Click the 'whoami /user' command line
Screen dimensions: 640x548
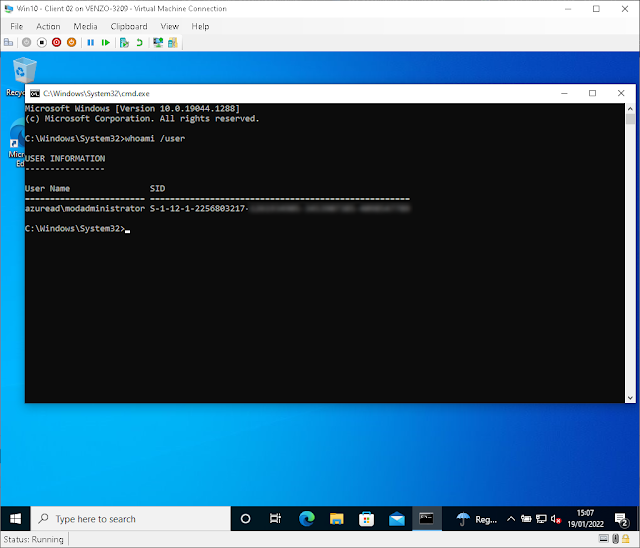pyautogui.click(x=105, y=139)
